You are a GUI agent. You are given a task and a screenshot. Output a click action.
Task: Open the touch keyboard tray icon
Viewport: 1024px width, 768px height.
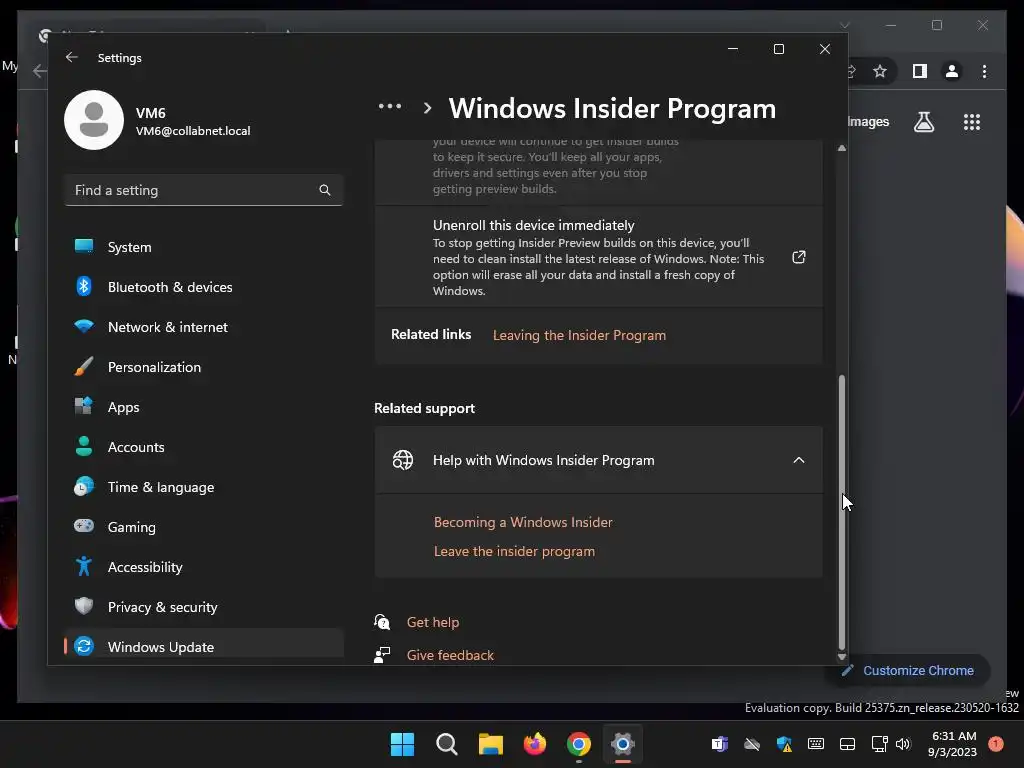(816, 744)
